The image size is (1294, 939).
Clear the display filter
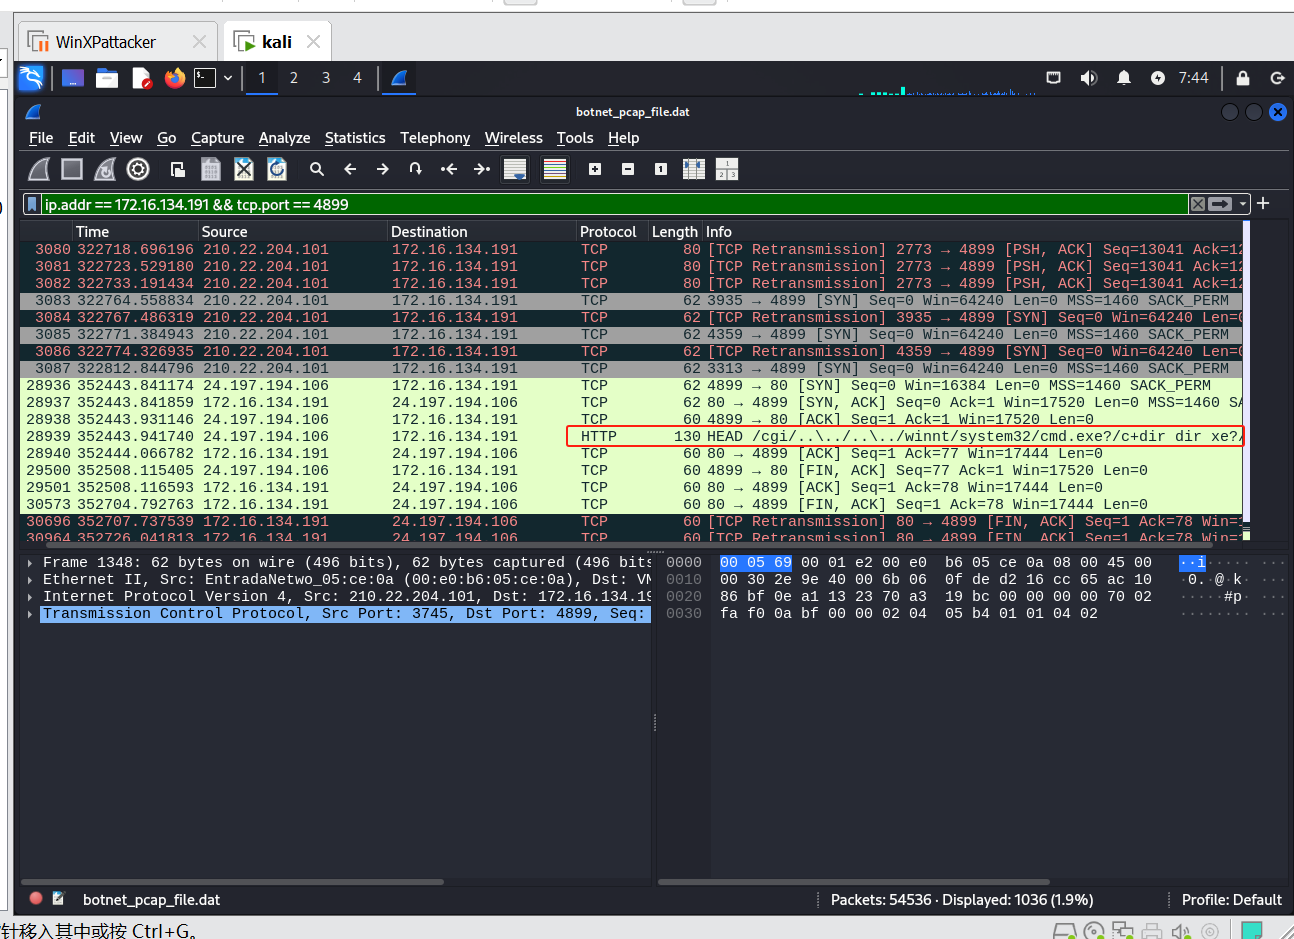[x=1197, y=204]
